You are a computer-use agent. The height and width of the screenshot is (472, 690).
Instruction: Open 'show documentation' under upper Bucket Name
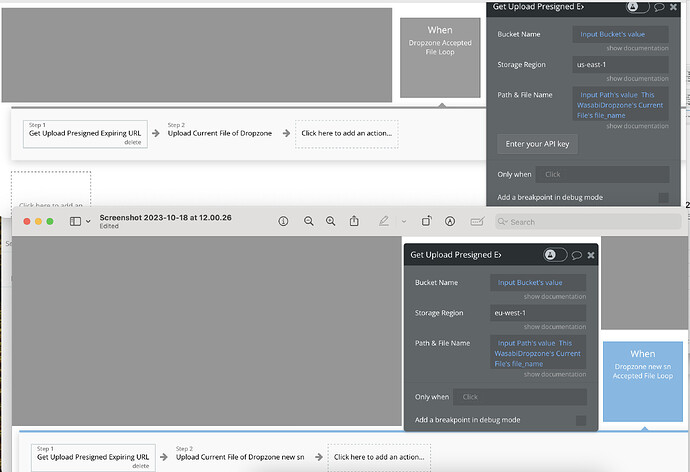point(637,48)
